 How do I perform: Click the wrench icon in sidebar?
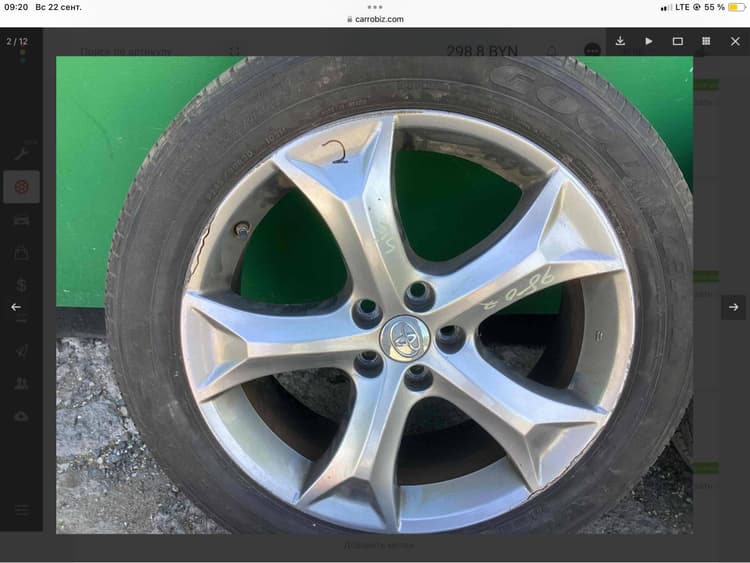click(x=21, y=153)
